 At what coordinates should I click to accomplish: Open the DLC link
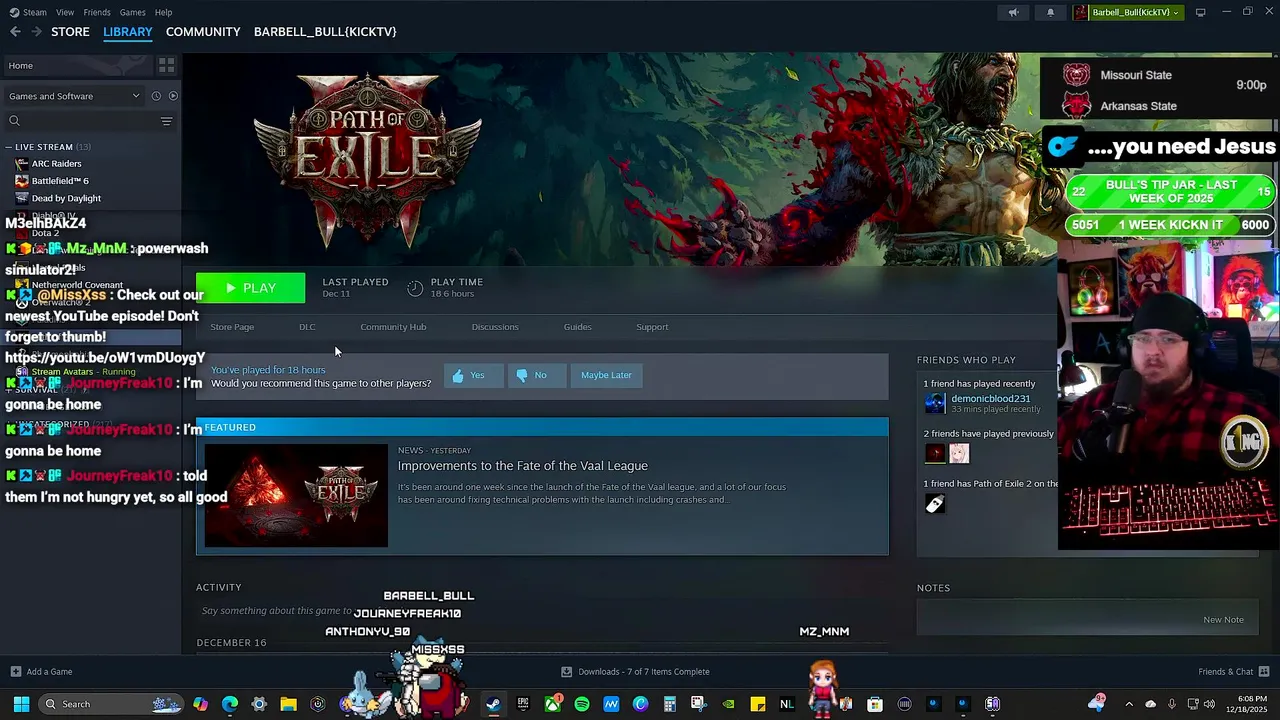click(x=307, y=327)
